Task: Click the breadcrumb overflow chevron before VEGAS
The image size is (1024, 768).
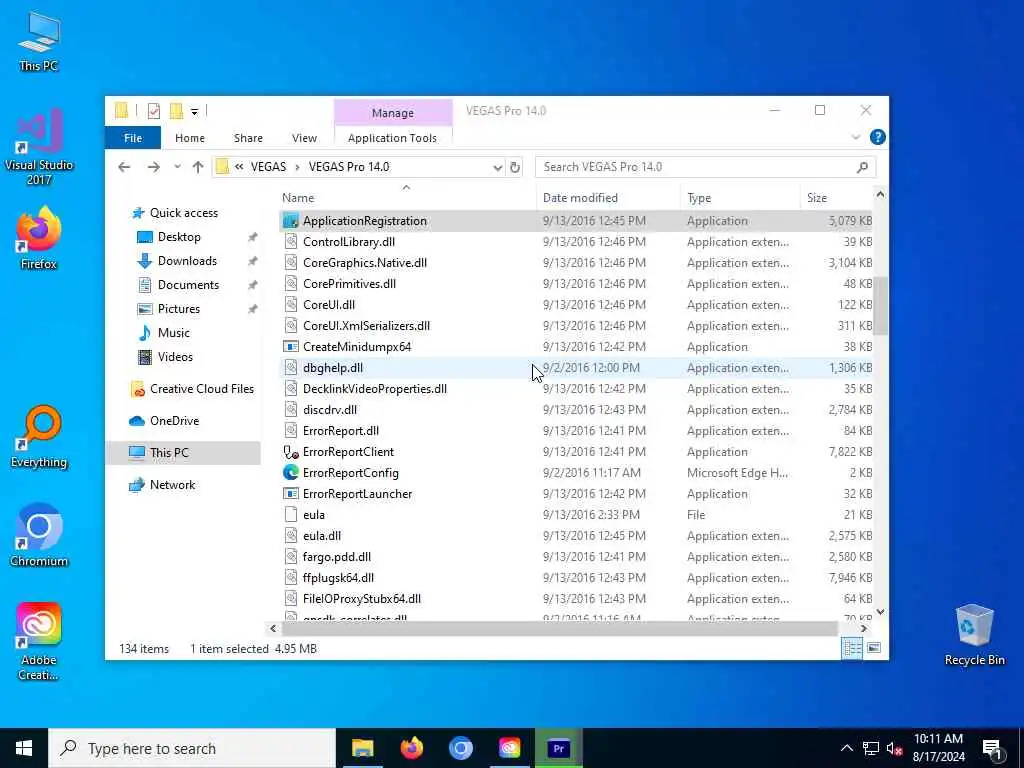Action: click(239, 167)
